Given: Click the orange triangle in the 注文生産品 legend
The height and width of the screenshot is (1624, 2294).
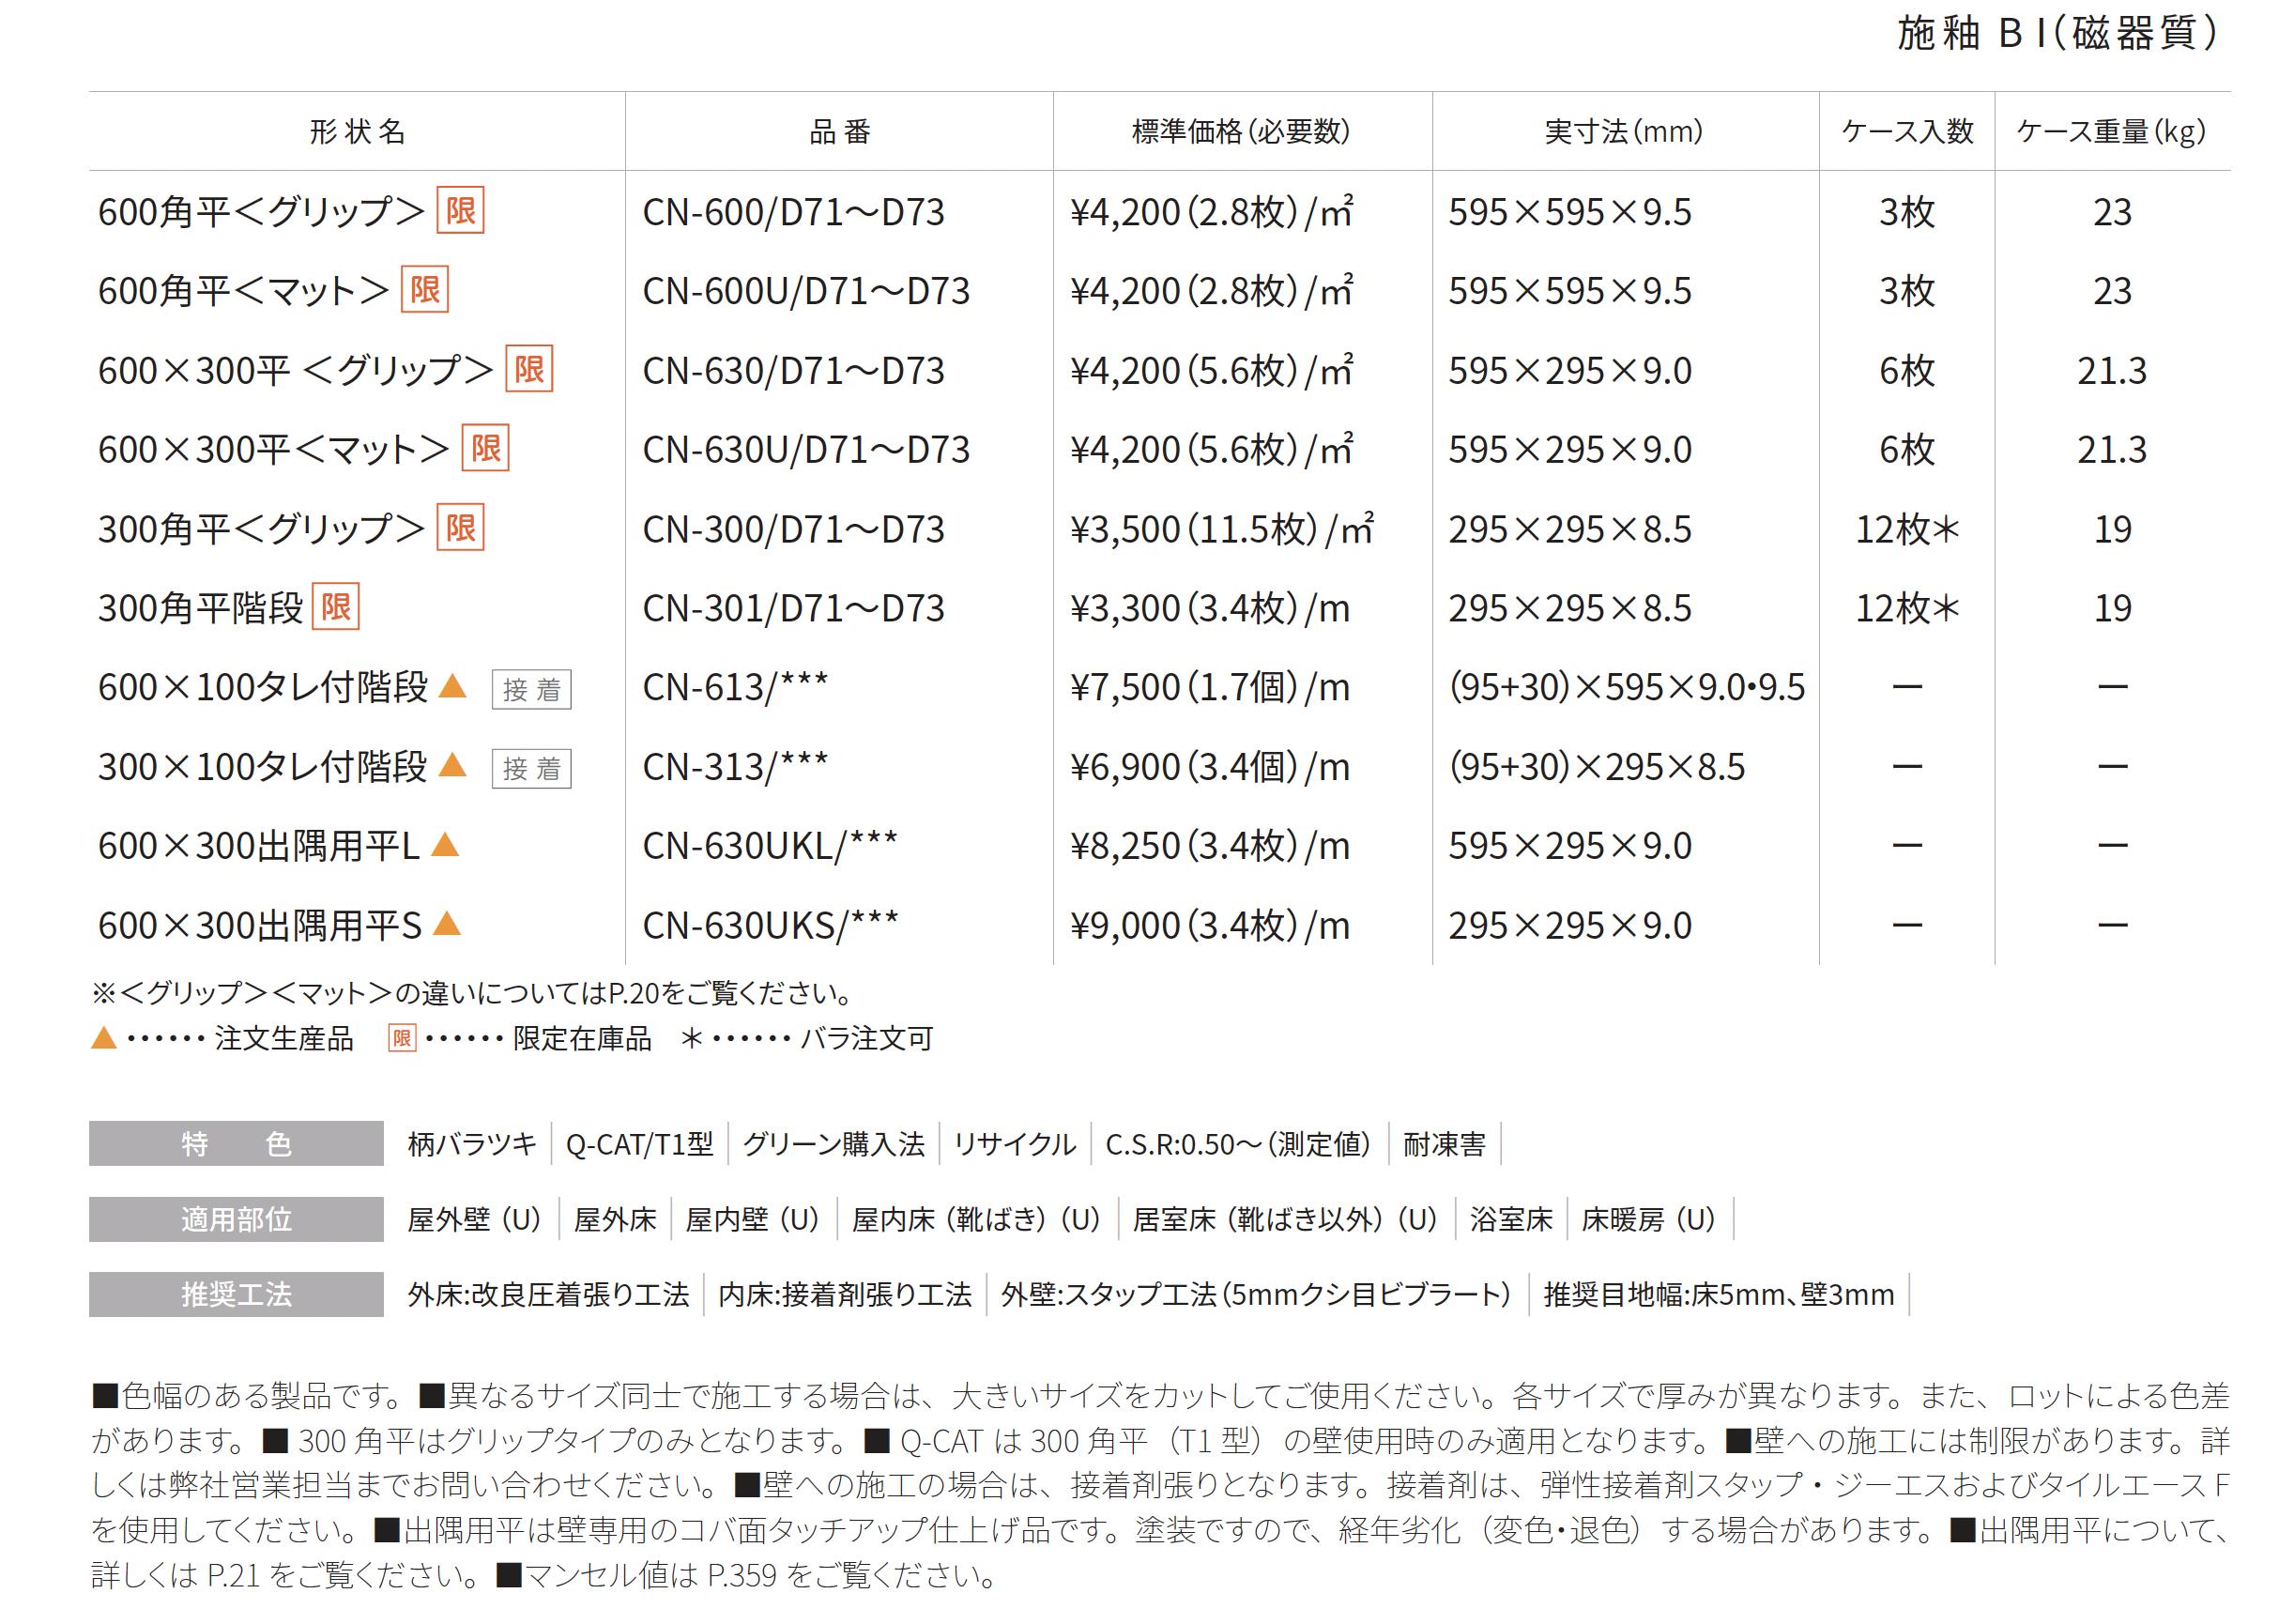Looking at the screenshot, I should click(x=104, y=1039).
